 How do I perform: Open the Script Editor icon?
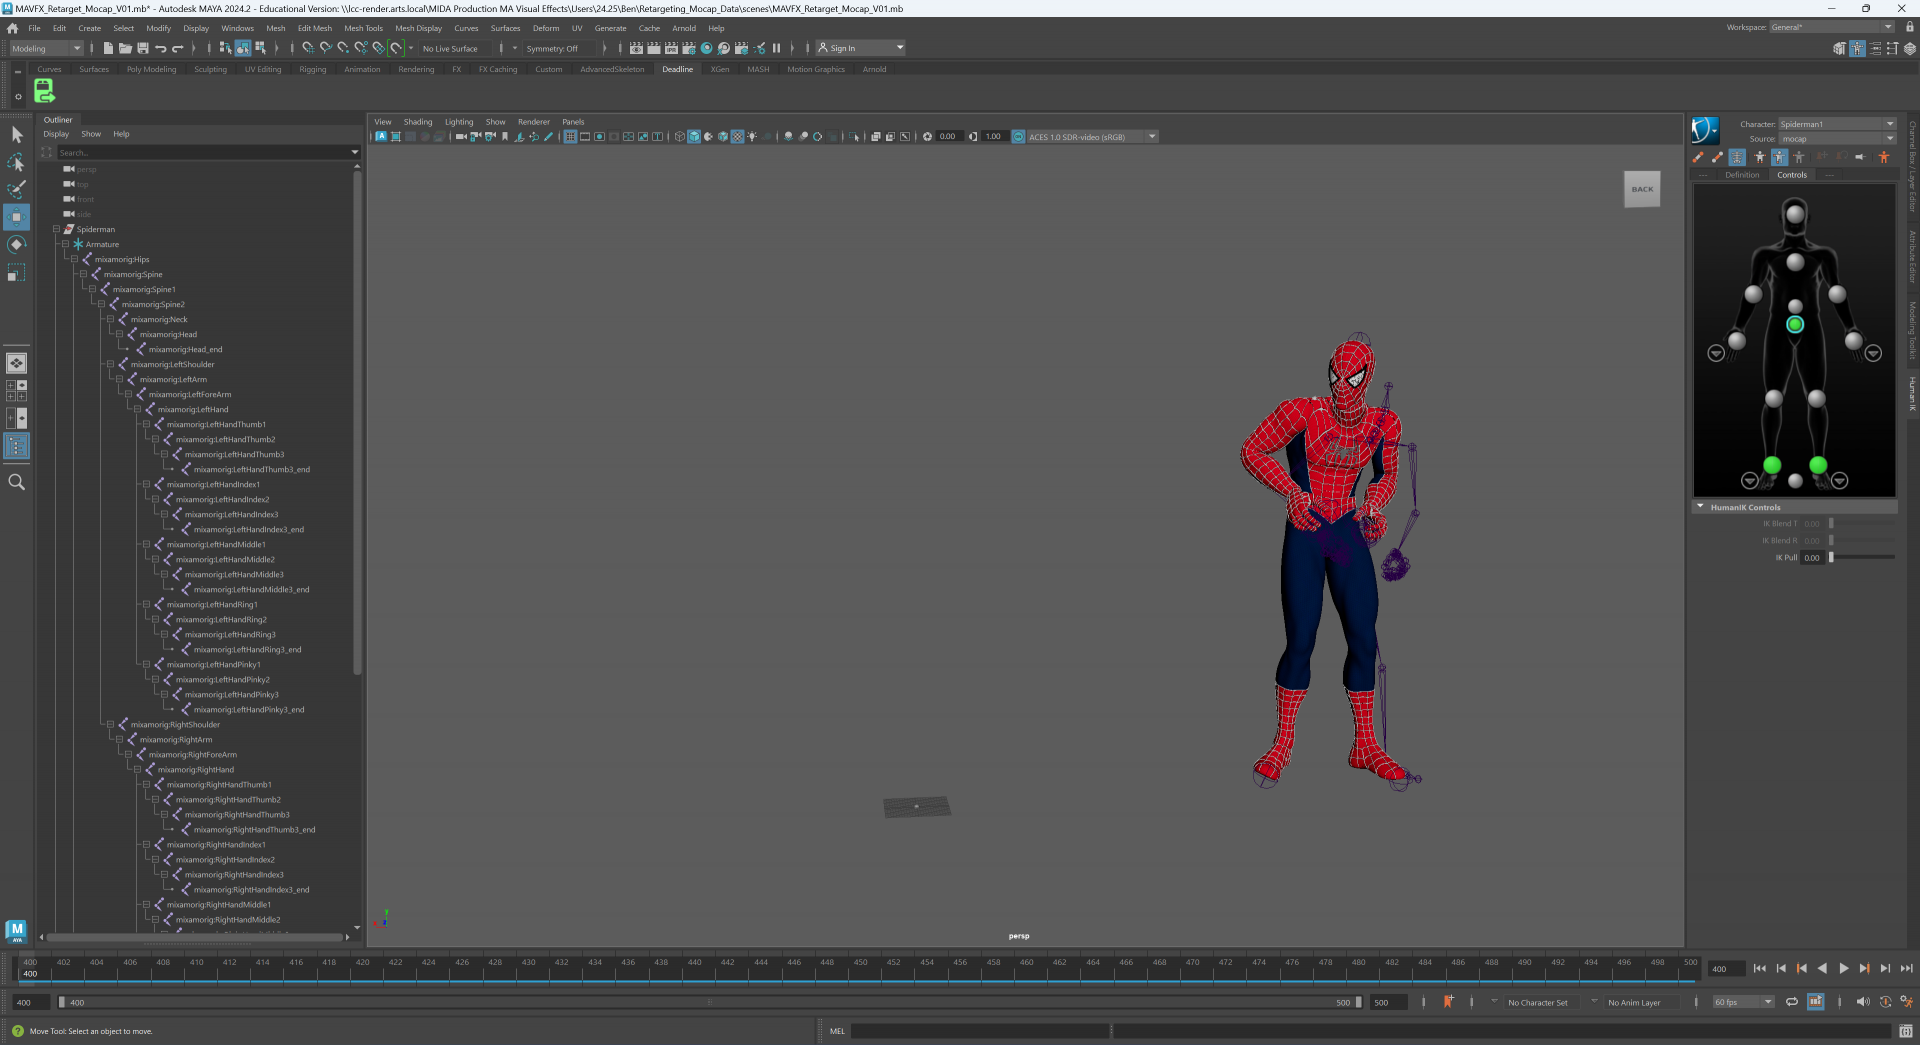pyautogui.click(x=1905, y=1031)
